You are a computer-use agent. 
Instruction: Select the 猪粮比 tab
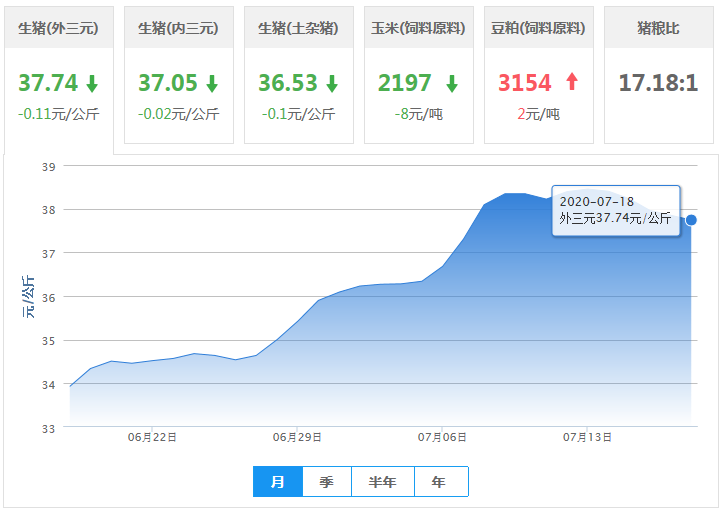pos(658,28)
